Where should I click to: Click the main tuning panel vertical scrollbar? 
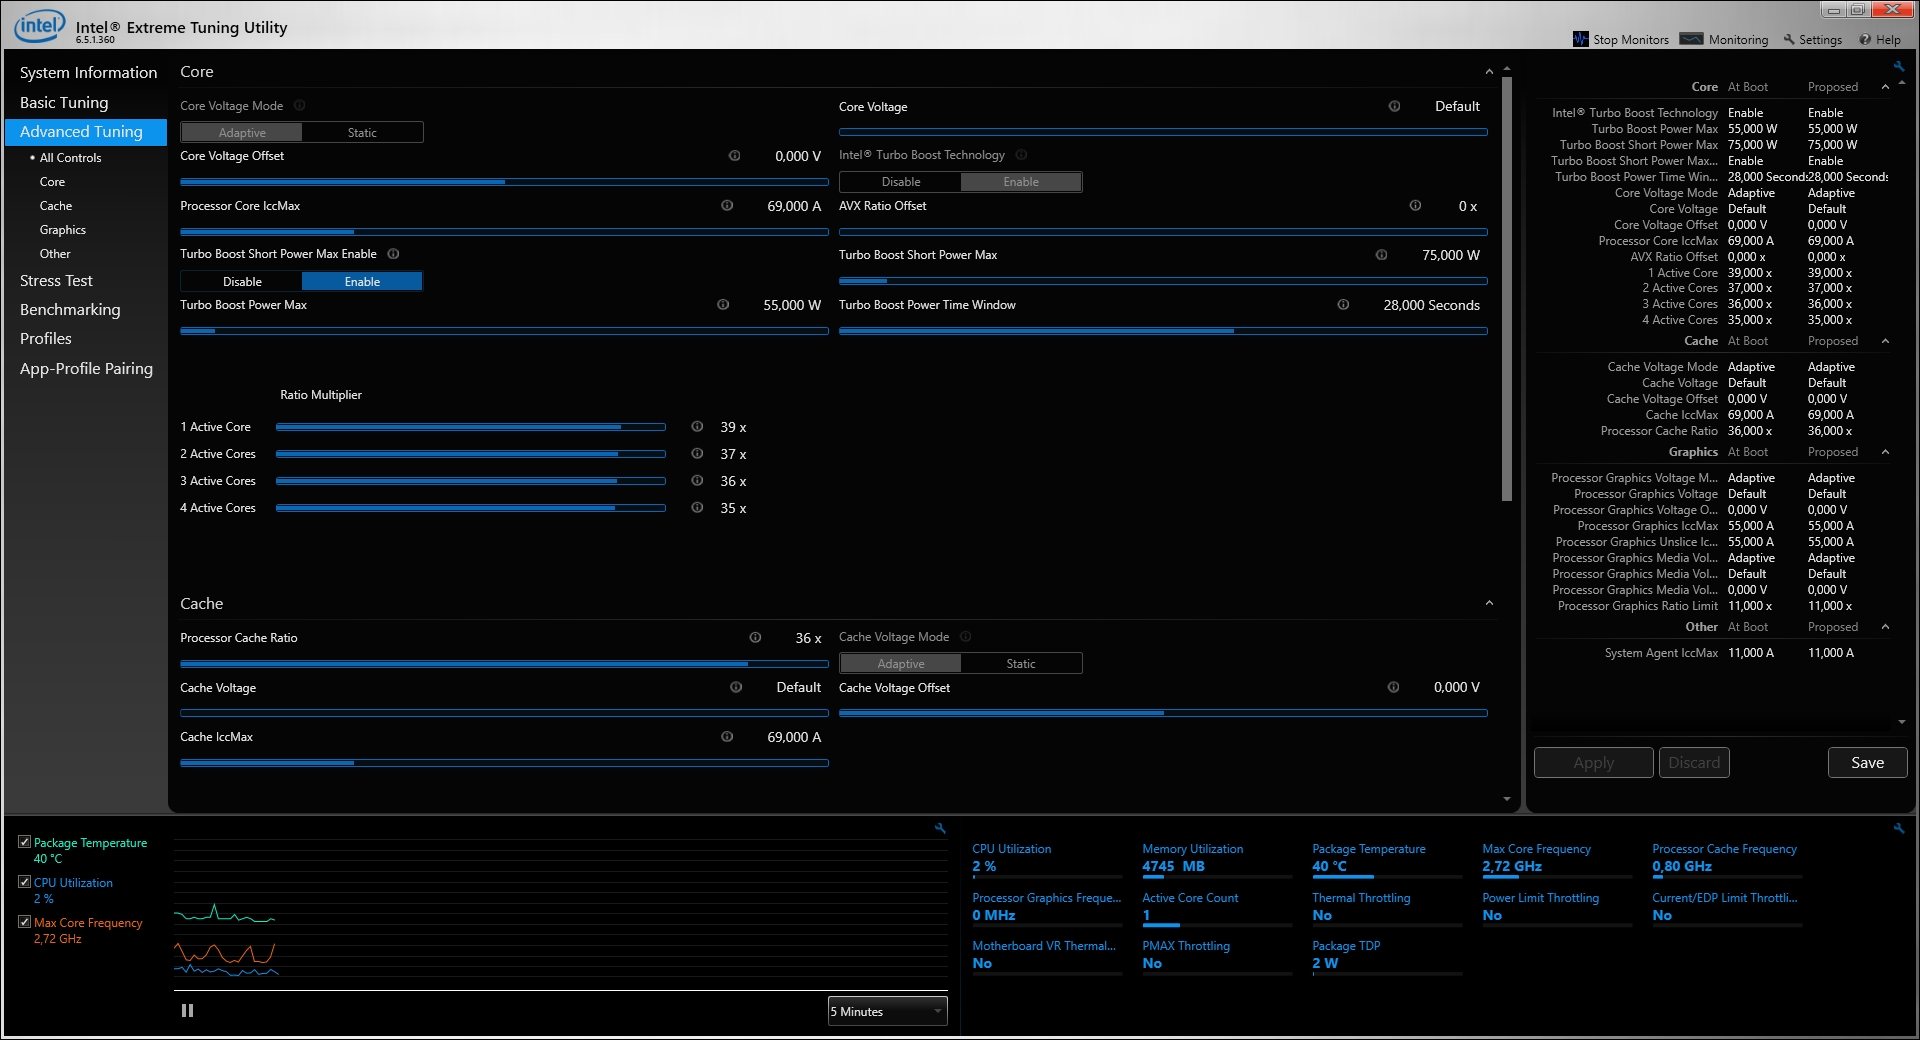1507,287
